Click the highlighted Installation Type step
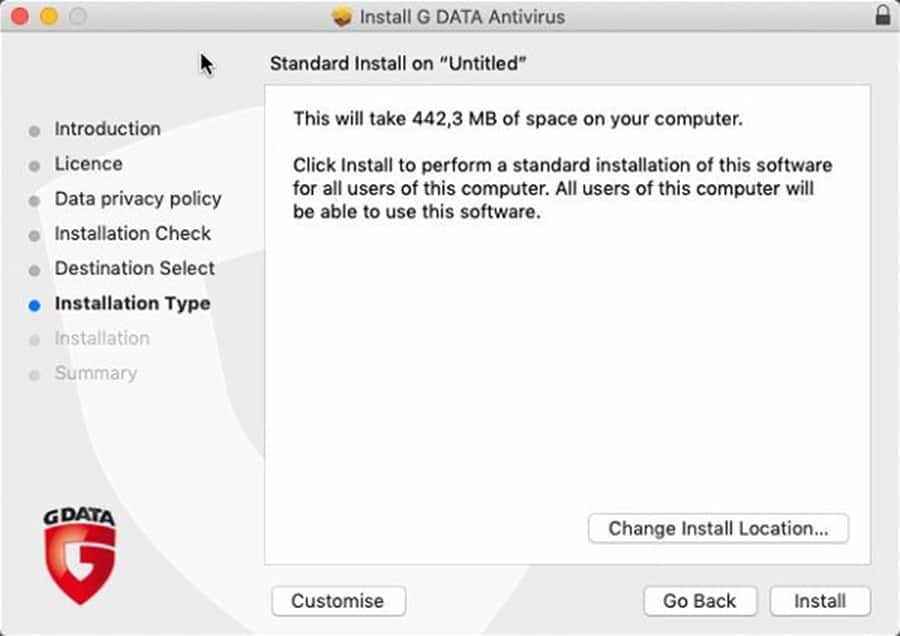 [132, 303]
